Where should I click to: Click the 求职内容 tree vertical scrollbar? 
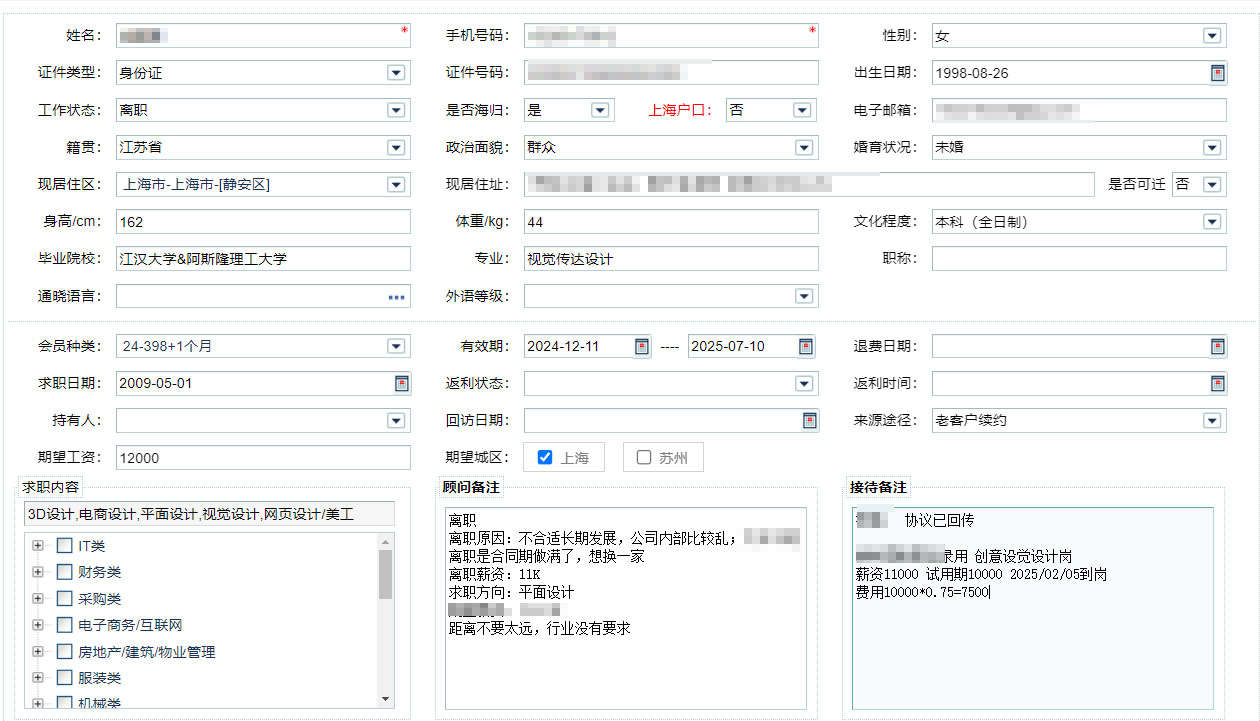(386, 621)
